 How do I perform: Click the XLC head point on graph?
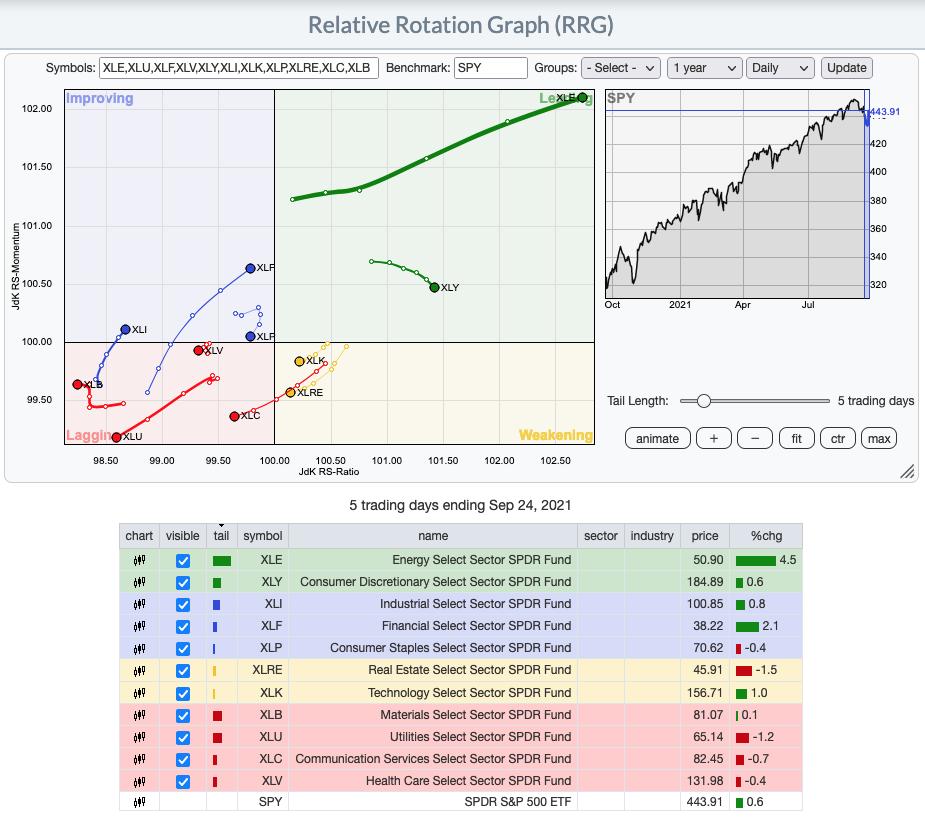pyautogui.click(x=234, y=416)
